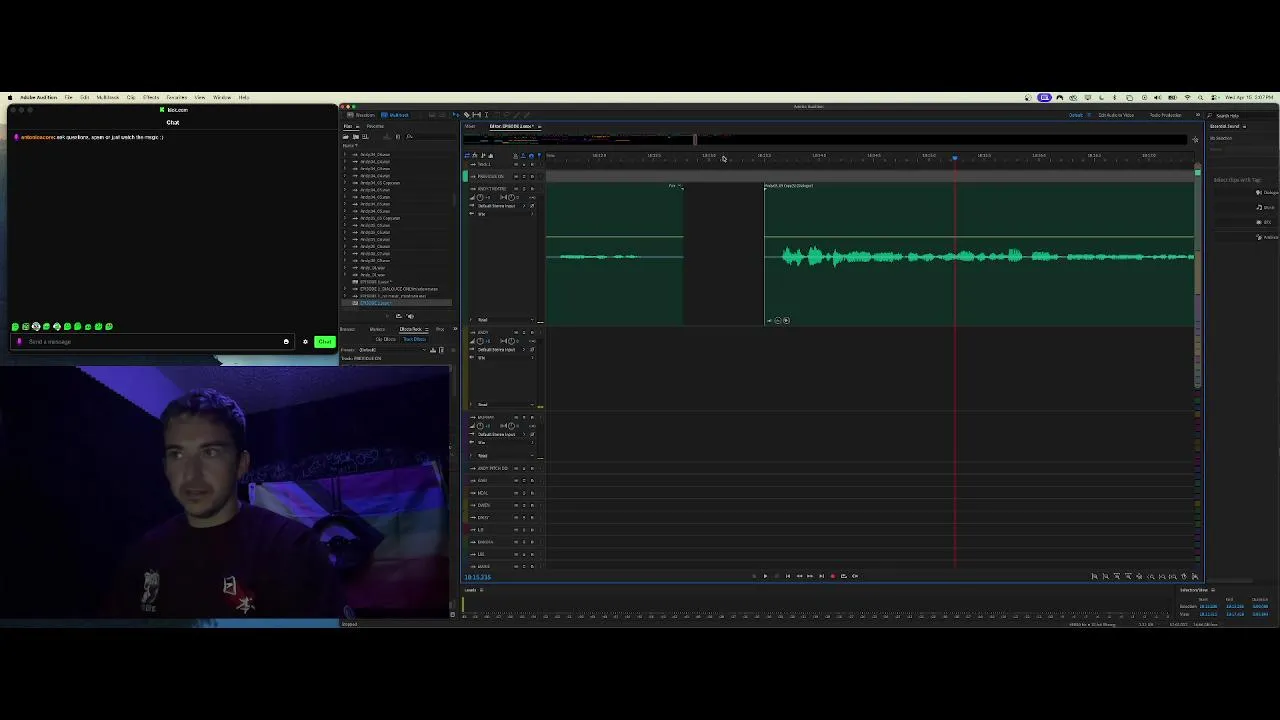
Task: Select the Move tool in Audition toolbar
Action: pyautogui.click(x=456, y=115)
